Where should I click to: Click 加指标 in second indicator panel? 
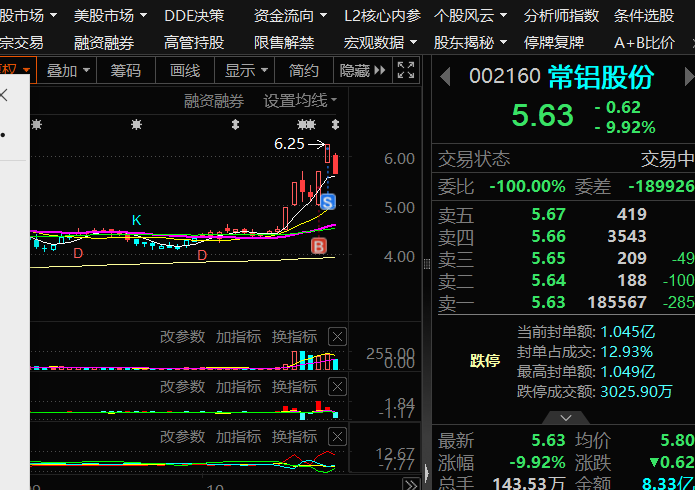[238, 387]
